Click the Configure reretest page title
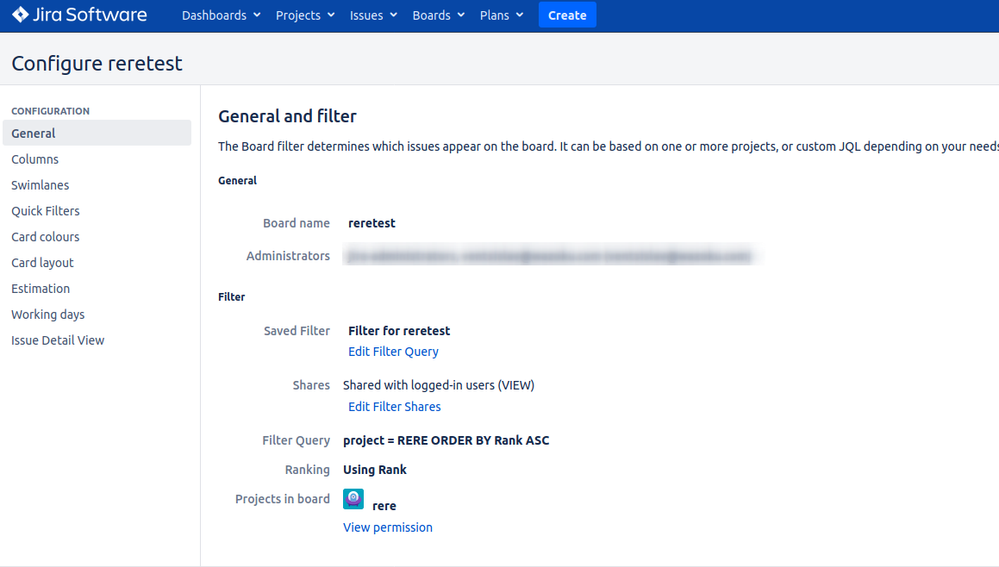The image size is (999, 567). [x=97, y=63]
